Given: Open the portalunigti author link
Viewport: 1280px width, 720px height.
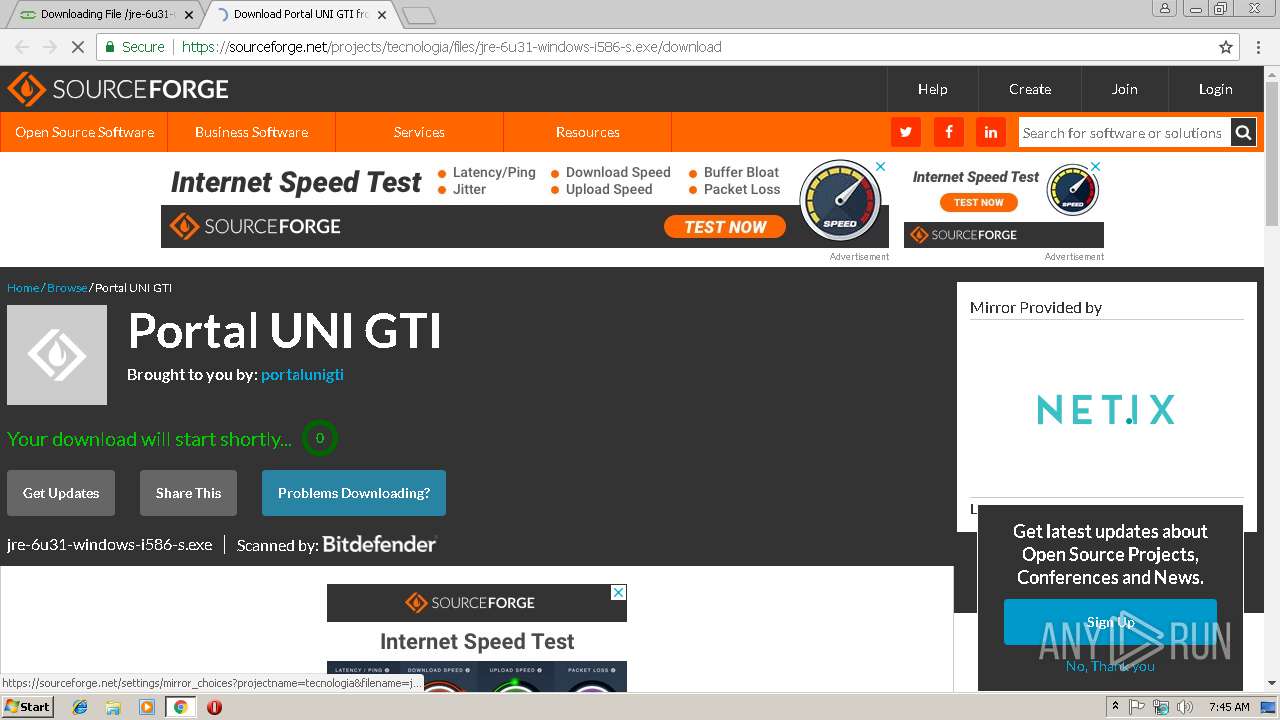Looking at the screenshot, I should coord(302,375).
